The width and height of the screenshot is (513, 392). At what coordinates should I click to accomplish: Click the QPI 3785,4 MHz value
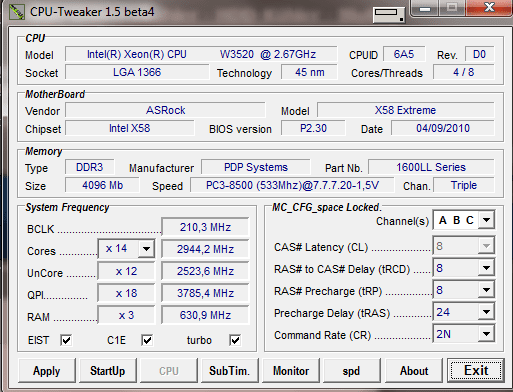tap(205, 293)
